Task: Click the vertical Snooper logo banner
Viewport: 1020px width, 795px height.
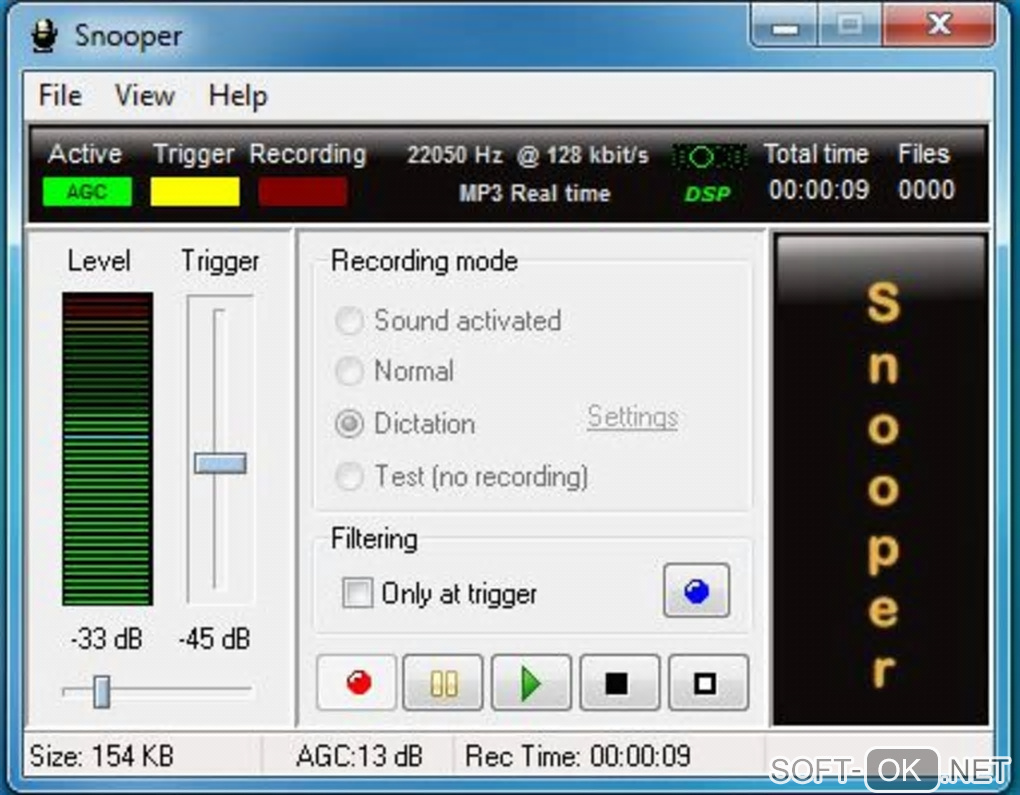Action: (881, 479)
